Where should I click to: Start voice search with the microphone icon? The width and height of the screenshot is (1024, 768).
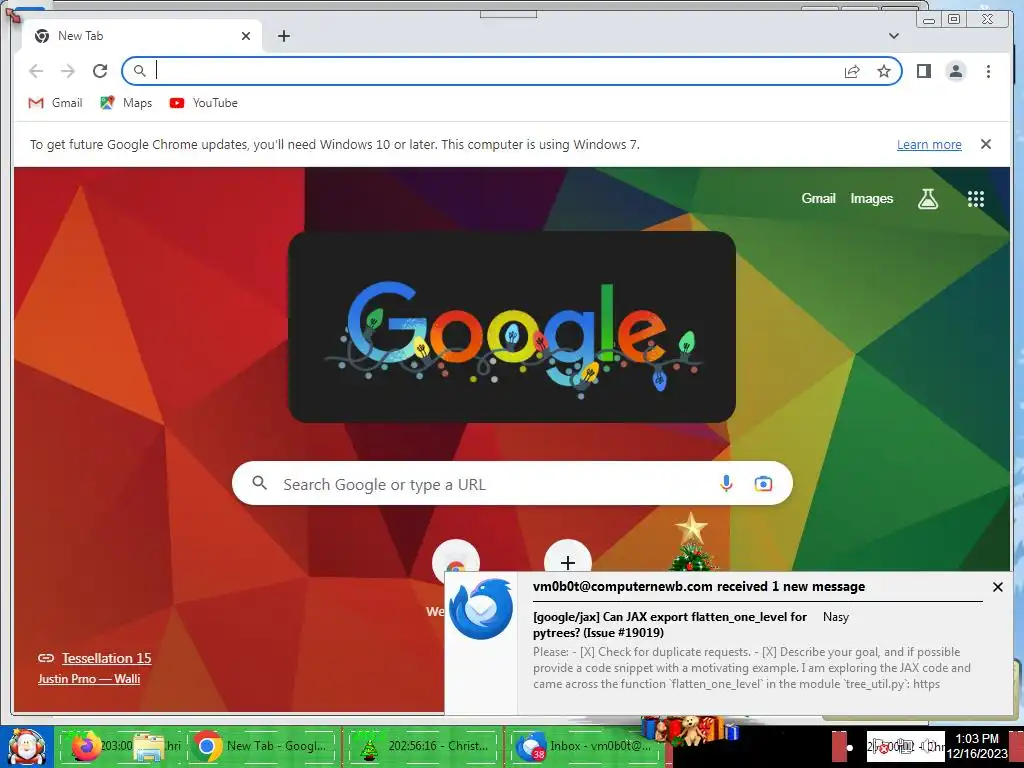pos(726,484)
